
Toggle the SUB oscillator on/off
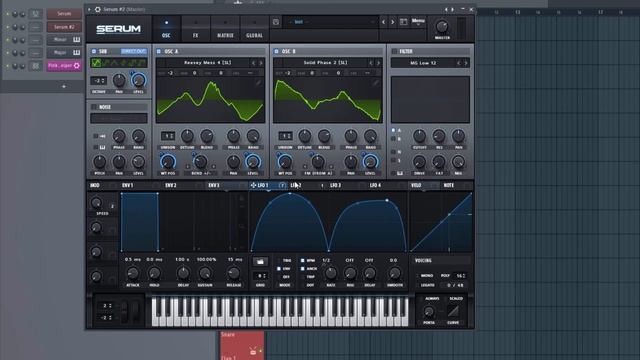[93, 51]
